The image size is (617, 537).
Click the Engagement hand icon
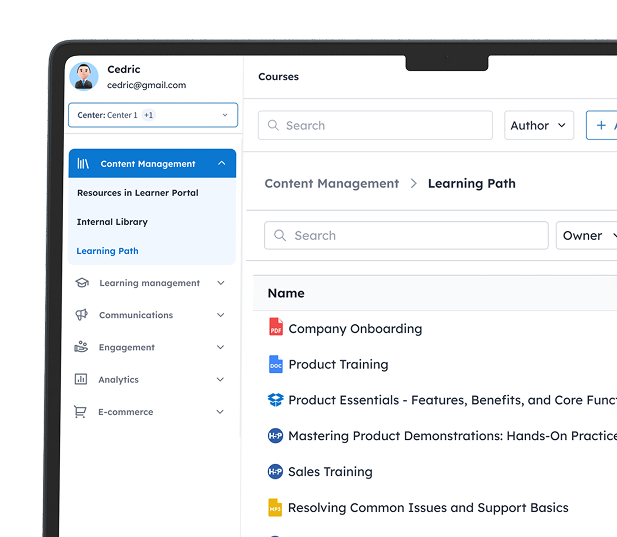(81, 347)
